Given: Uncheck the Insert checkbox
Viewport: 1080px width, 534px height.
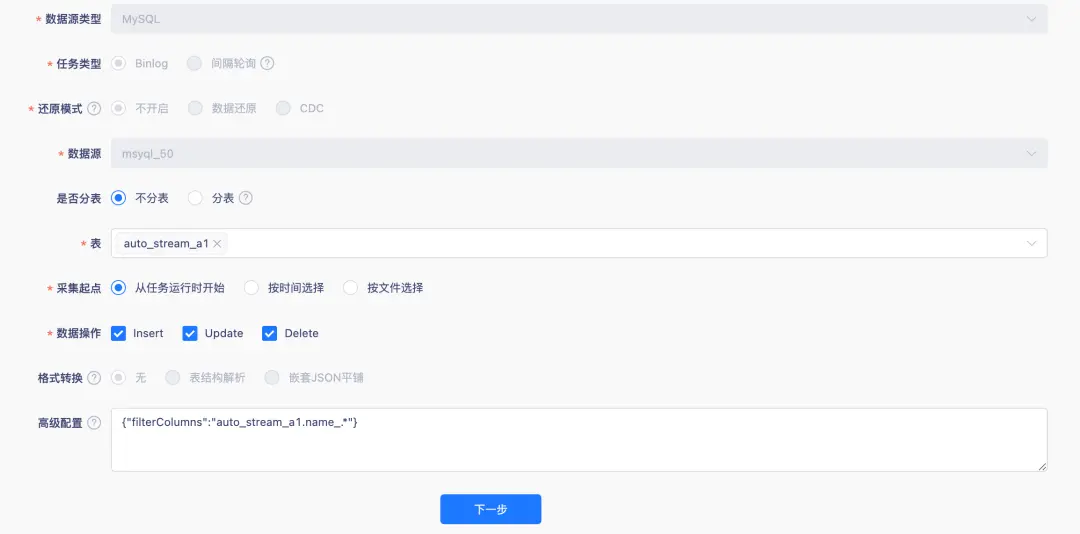Looking at the screenshot, I should [118, 333].
